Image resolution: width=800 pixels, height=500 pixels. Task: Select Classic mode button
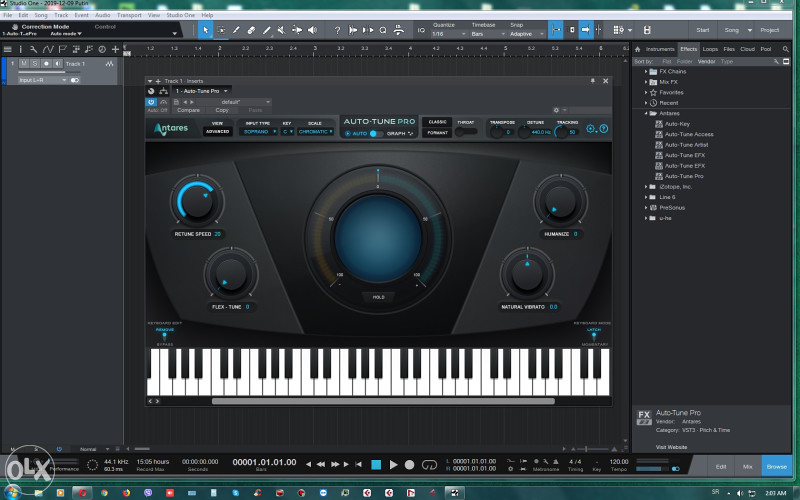437,122
